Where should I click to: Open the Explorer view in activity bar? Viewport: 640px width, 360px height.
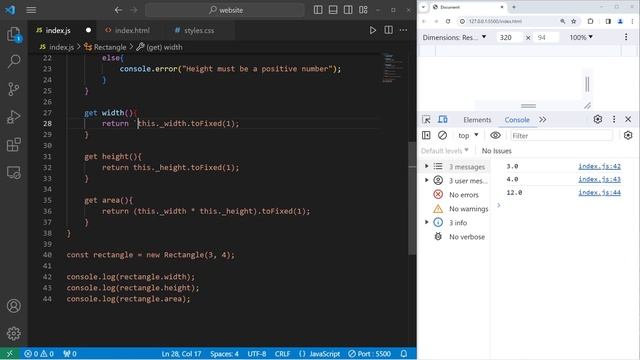click(x=13, y=34)
